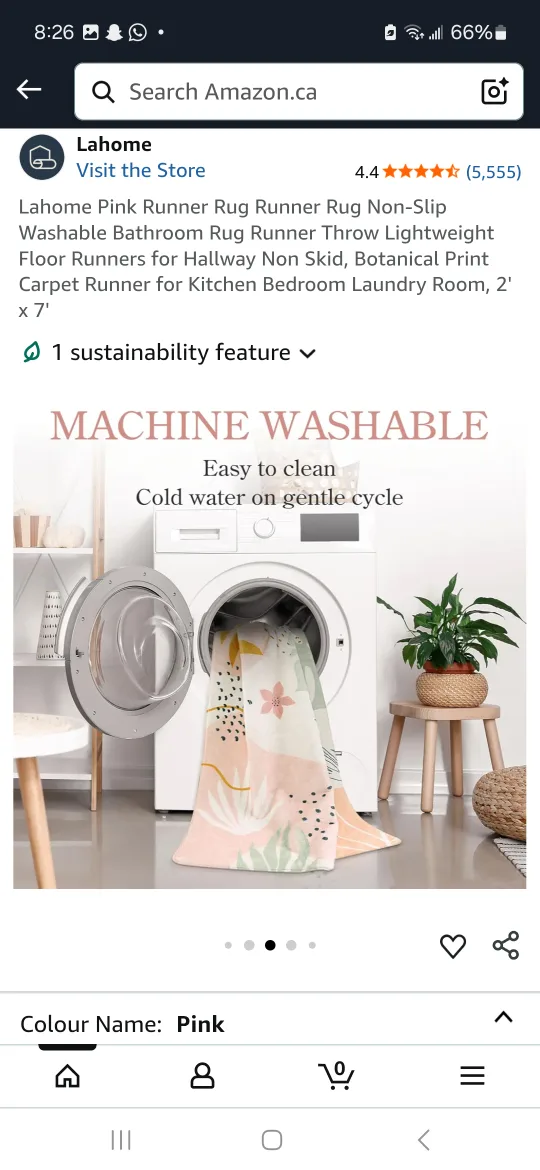Open the hamburger menu
Viewport: 540px width, 1170px height.
472,1075
